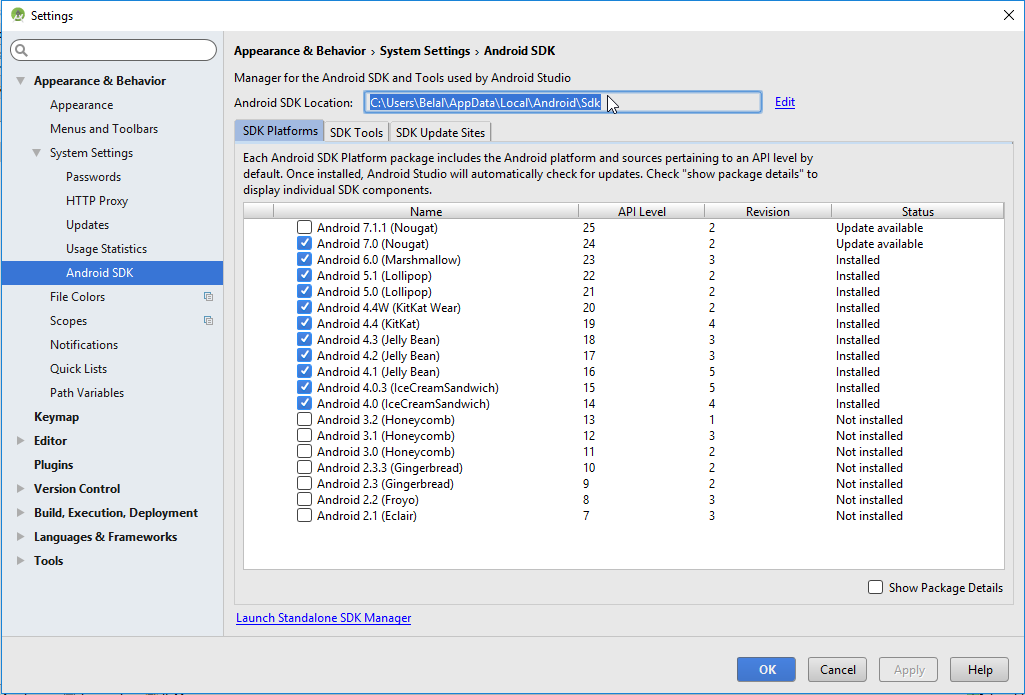Image resolution: width=1025 pixels, height=695 pixels.
Task: Sort by the API Level column header
Action: click(641, 211)
